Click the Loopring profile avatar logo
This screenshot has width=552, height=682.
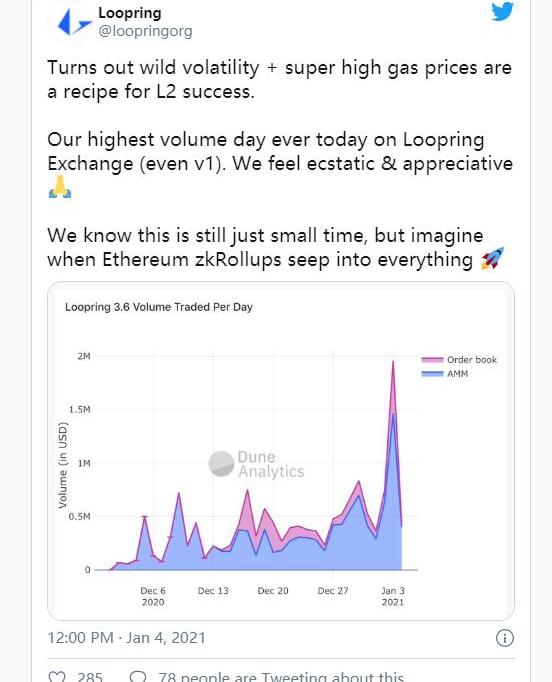tap(71, 23)
